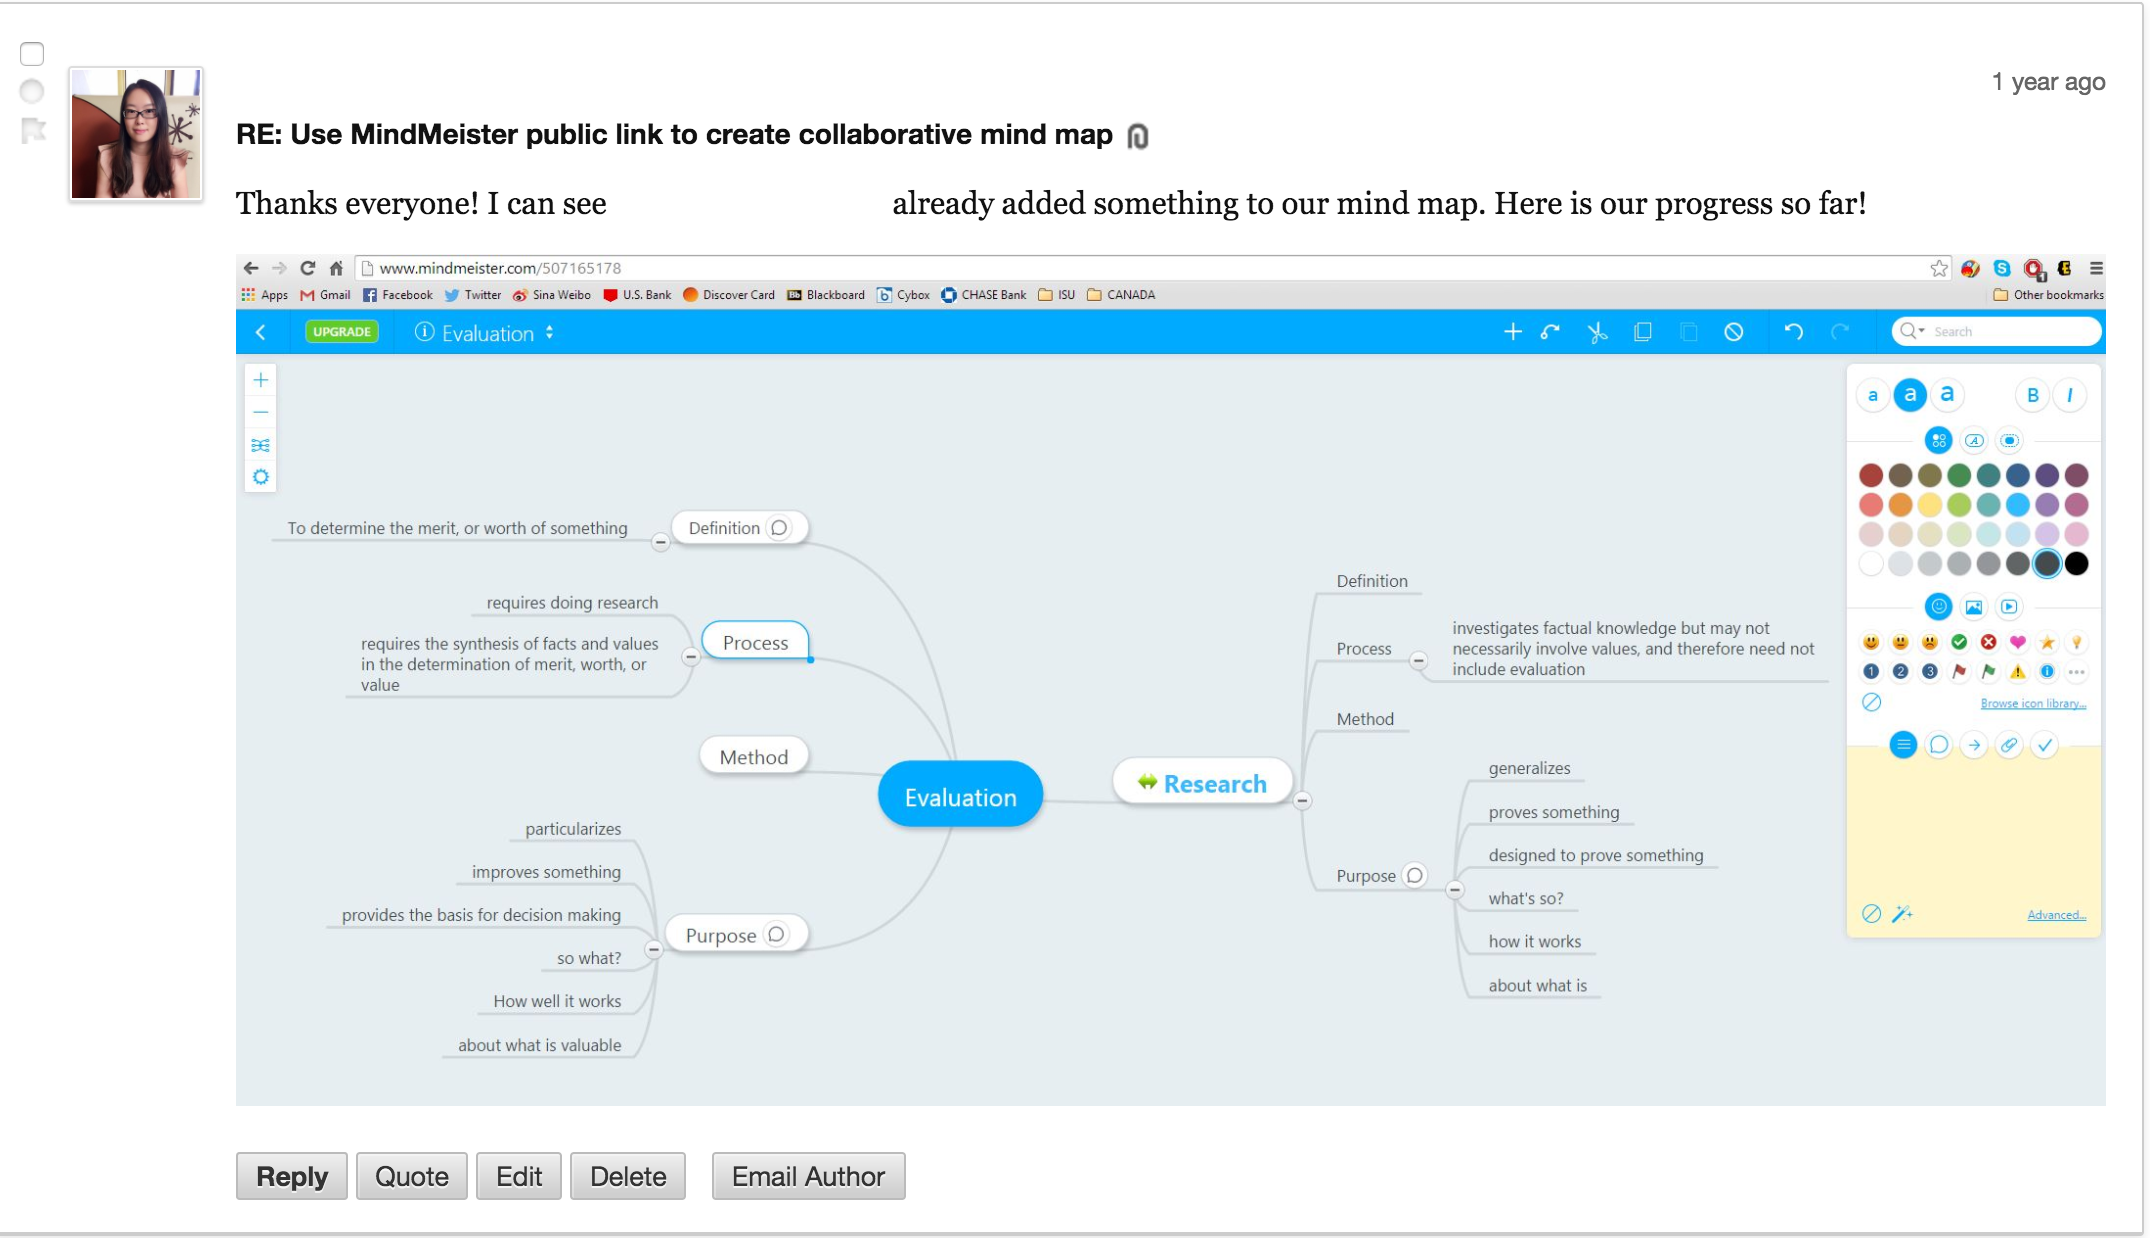Toggle italic I text formatting
This screenshot has height=1238, width=2150.
coord(2069,395)
